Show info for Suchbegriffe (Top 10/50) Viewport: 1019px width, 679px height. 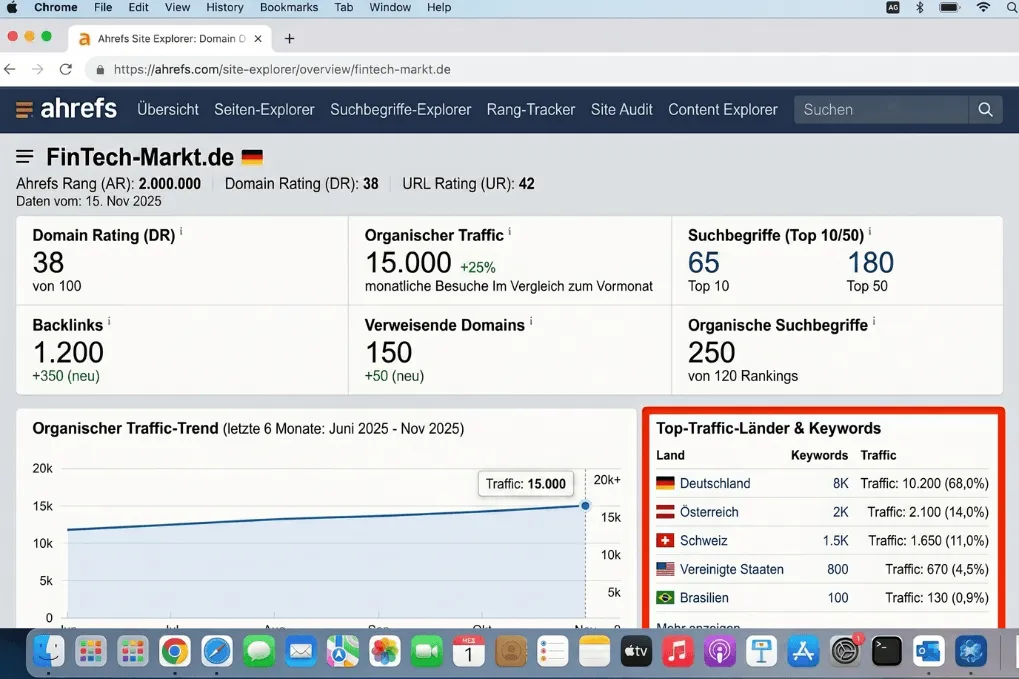tap(870, 231)
